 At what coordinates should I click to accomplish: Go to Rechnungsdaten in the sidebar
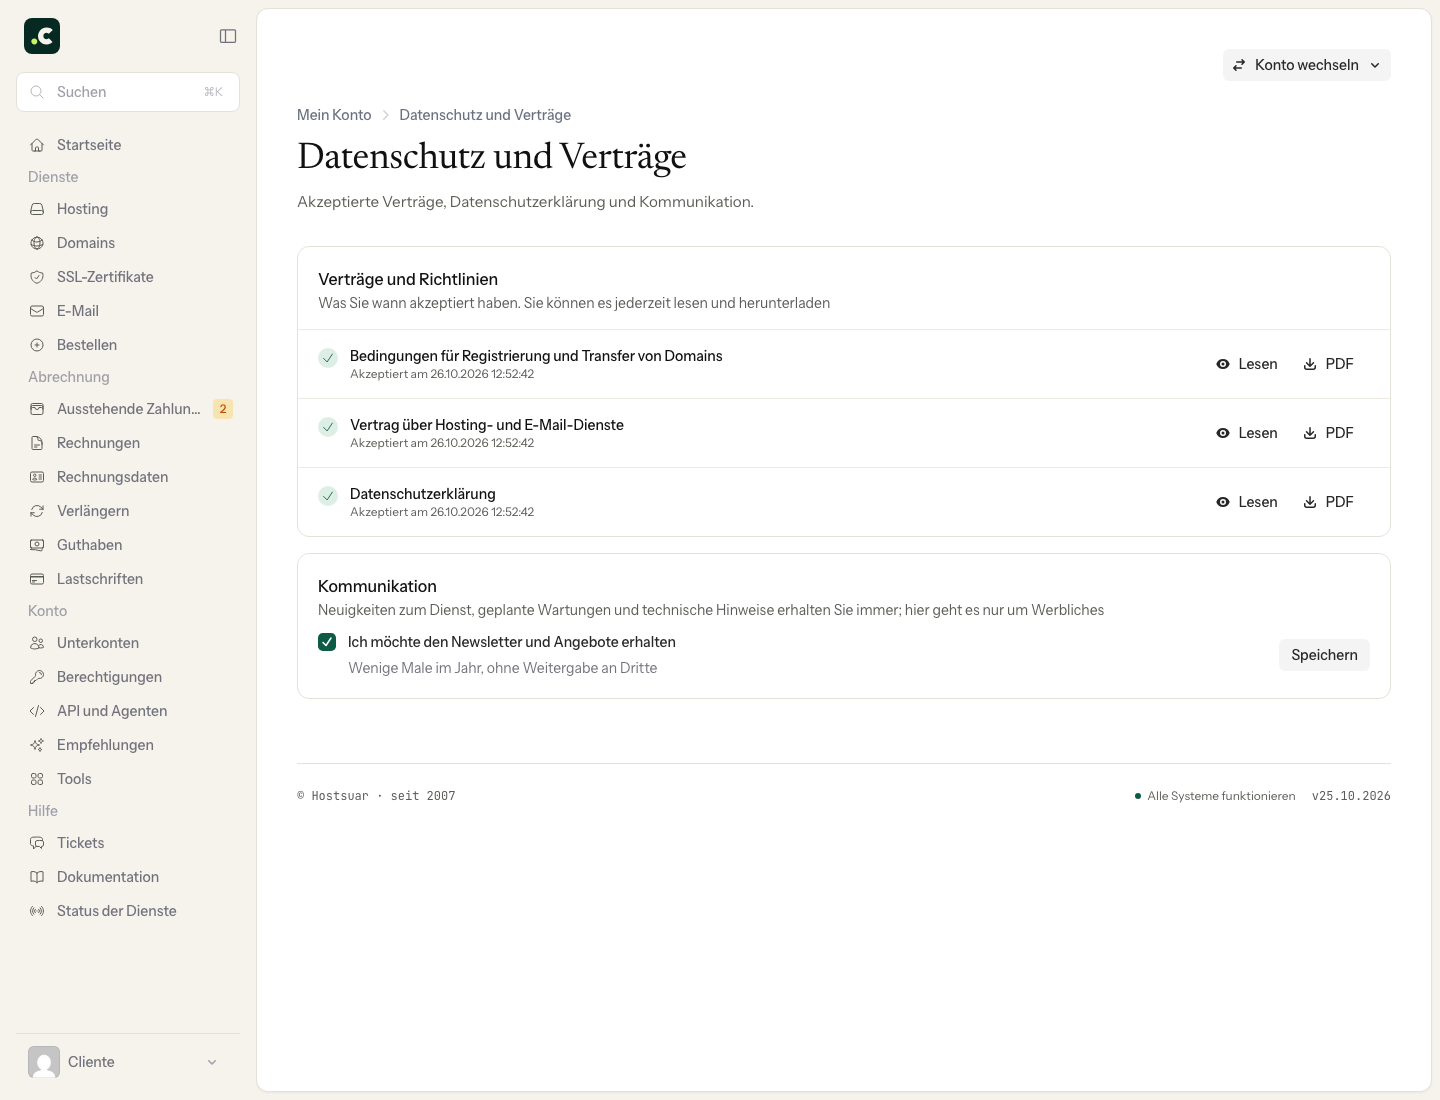pos(128,477)
